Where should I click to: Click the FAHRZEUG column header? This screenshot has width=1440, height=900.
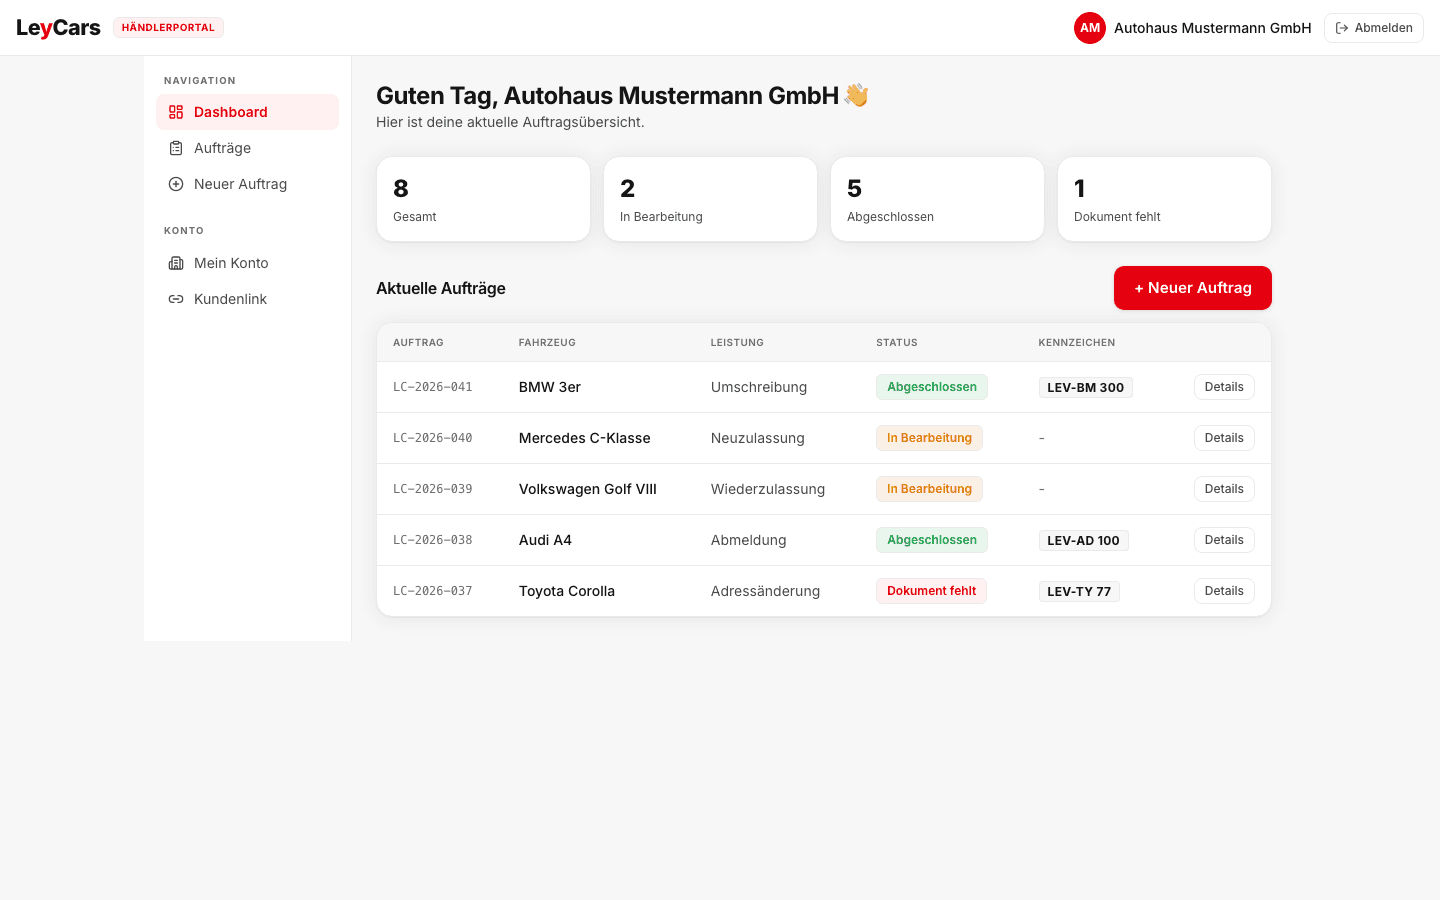547,342
